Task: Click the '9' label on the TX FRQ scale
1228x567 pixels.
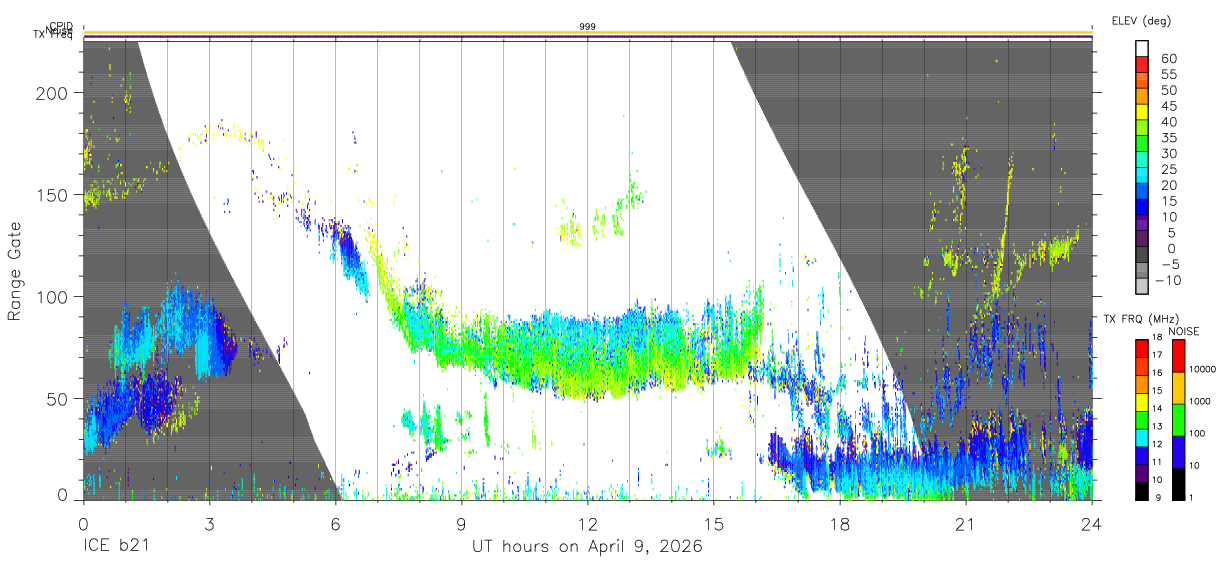Action: 1158,498
